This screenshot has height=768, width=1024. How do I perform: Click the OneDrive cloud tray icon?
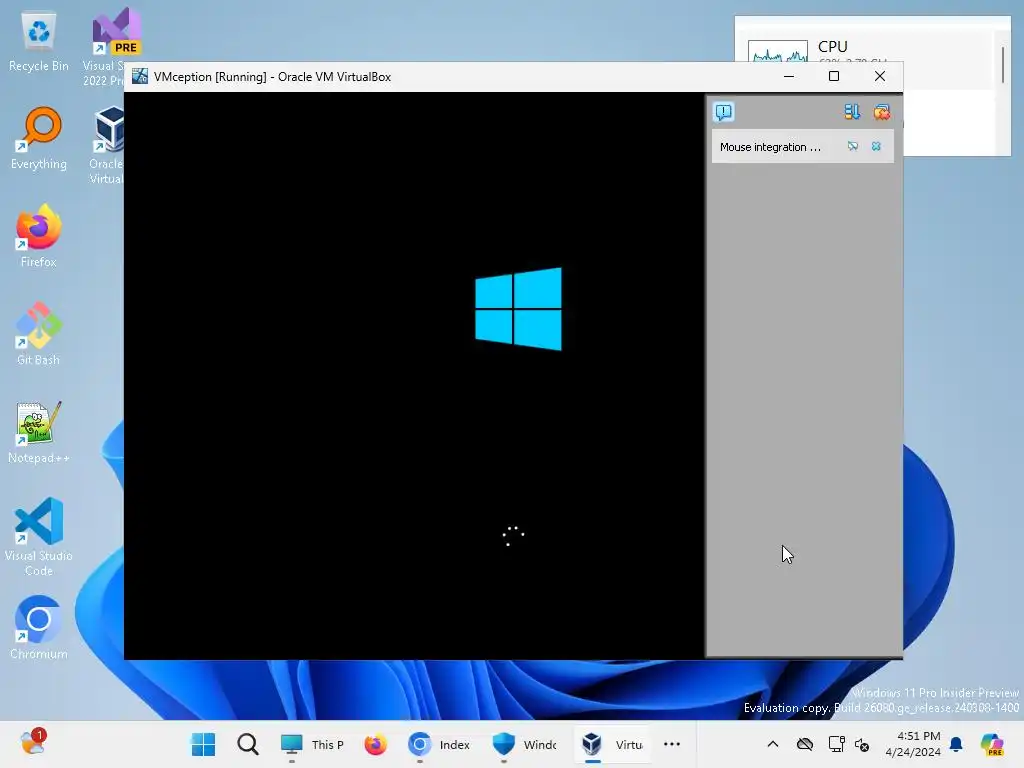pos(805,744)
